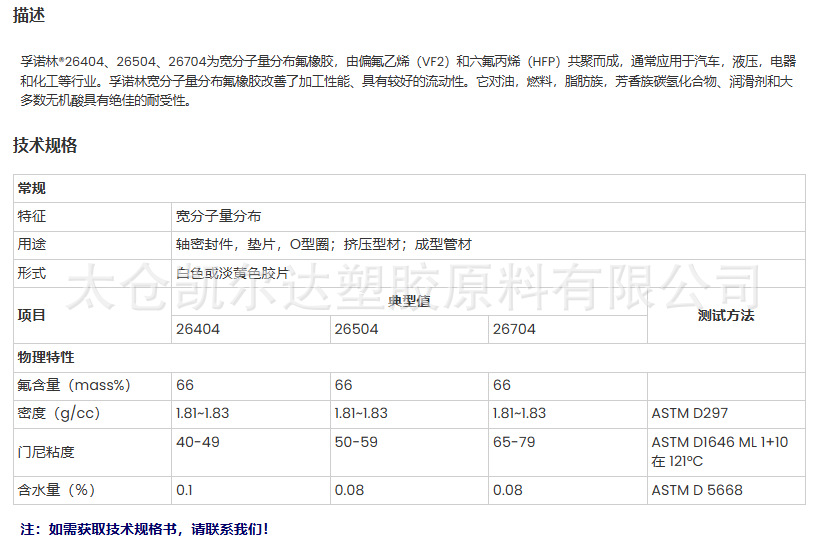Click the 形式 row label
The width and height of the screenshot is (827, 555).
(x=32, y=273)
